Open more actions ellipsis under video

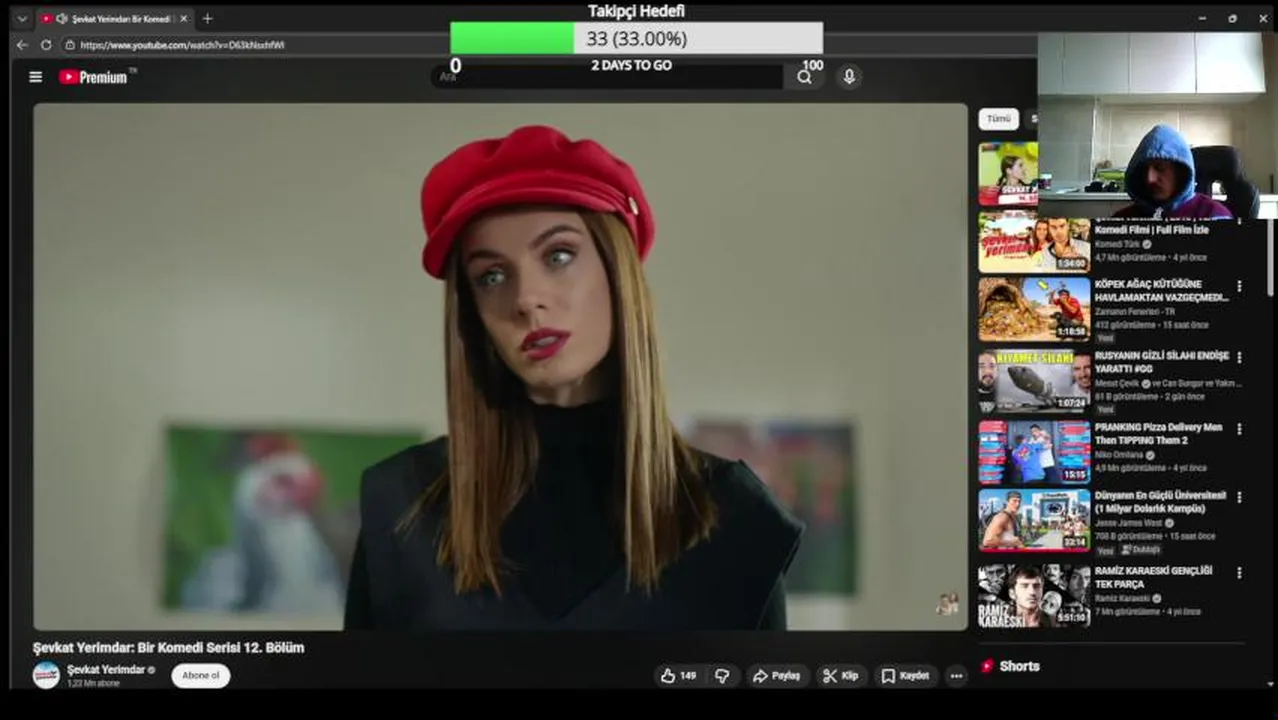pos(956,676)
